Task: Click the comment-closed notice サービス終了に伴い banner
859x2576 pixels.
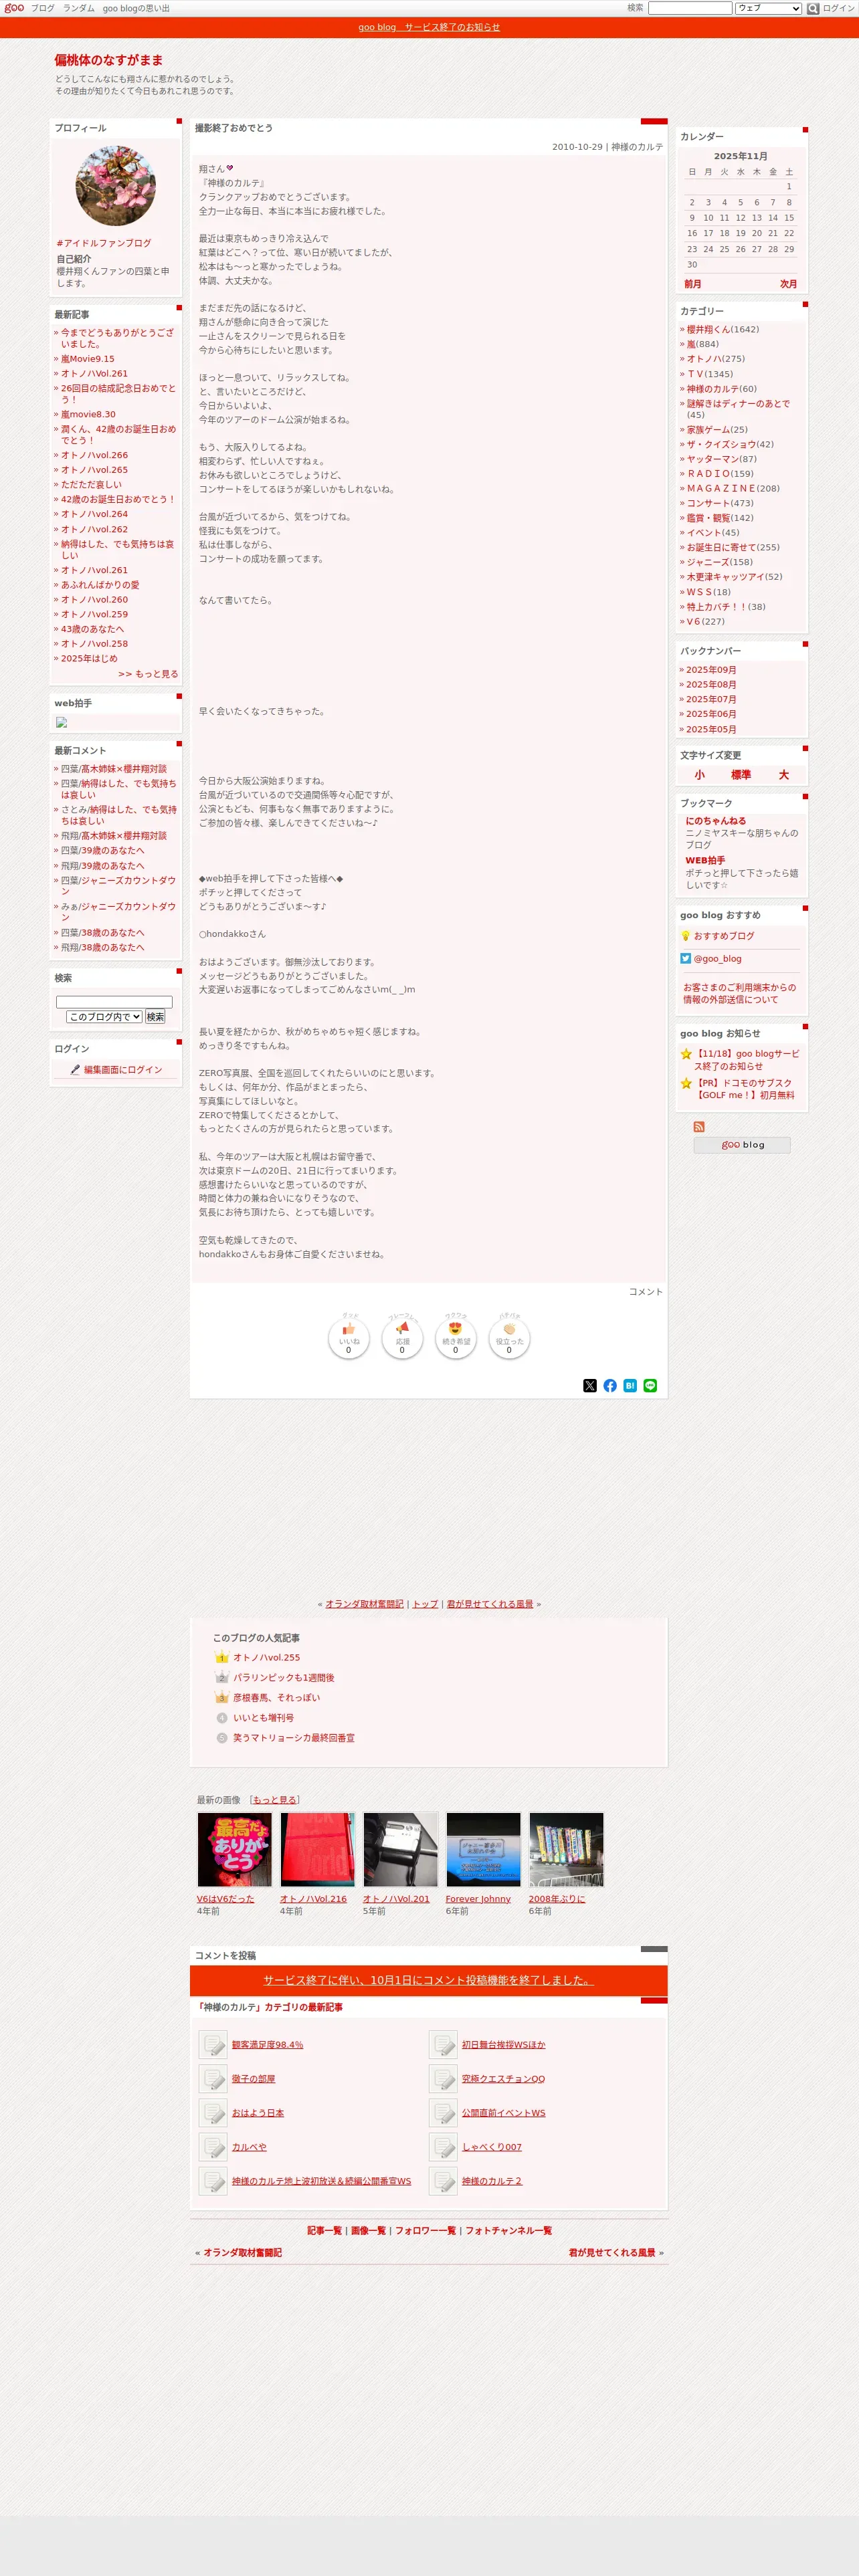Action: (x=429, y=1980)
